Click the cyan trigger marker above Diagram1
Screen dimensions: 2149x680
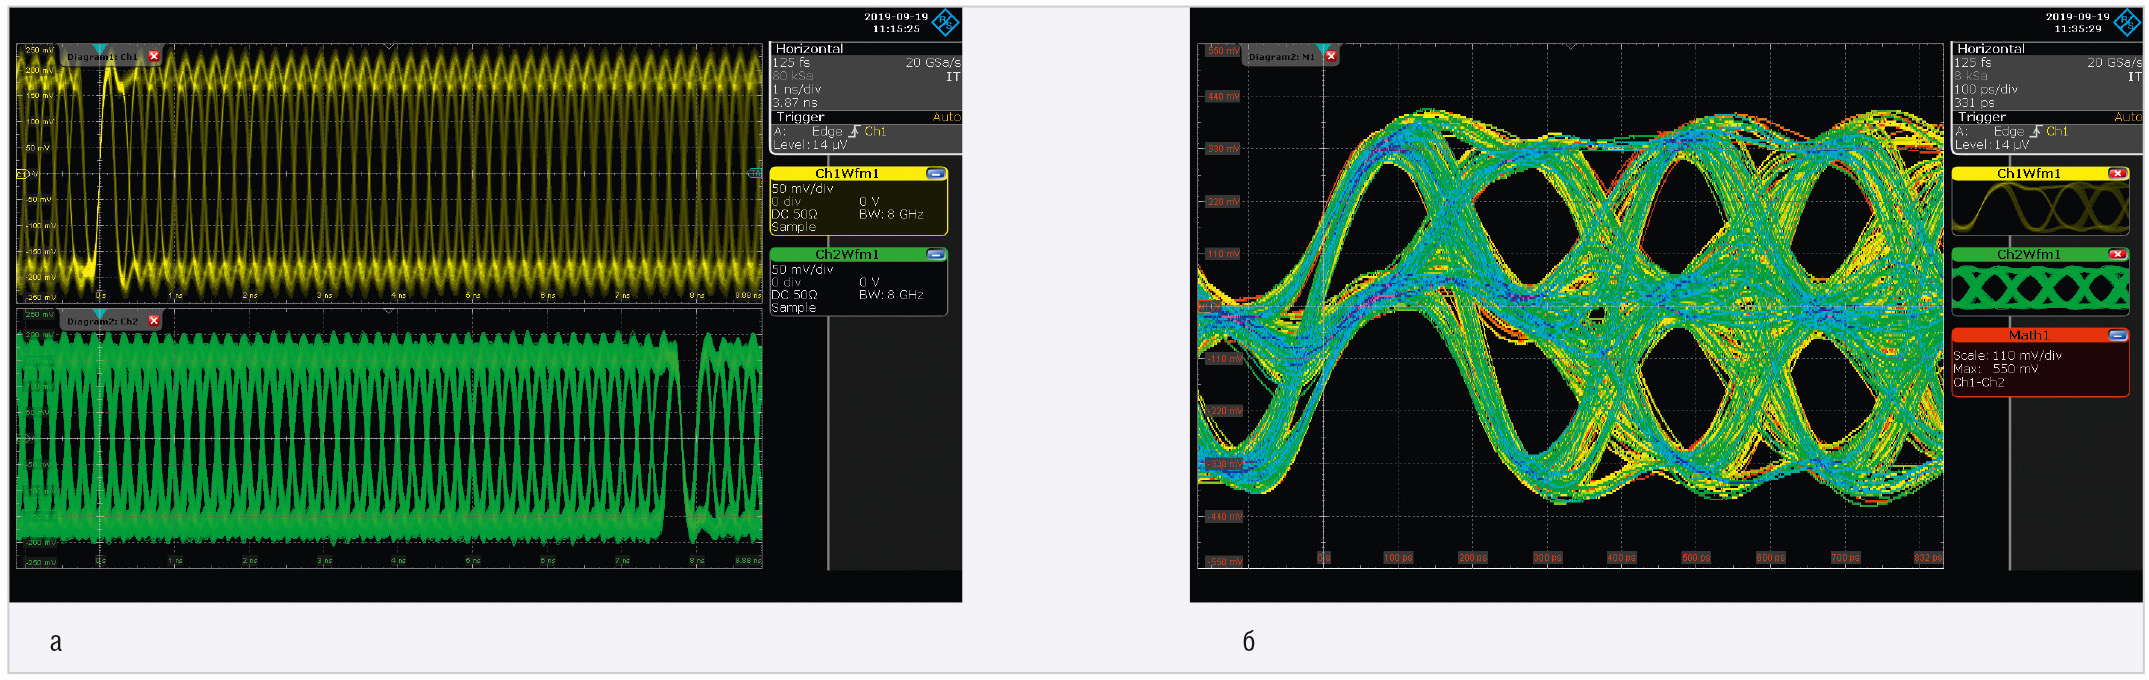(x=100, y=48)
